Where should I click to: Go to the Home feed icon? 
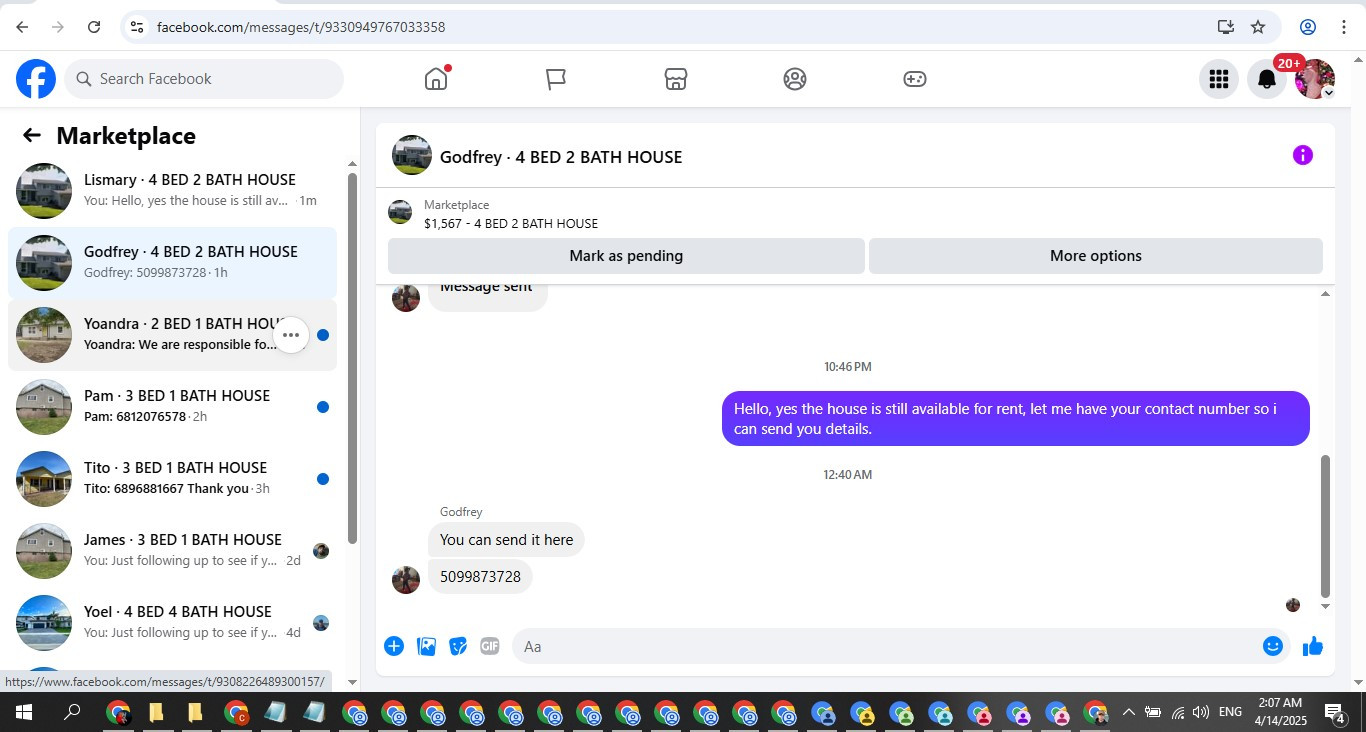click(x=436, y=79)
